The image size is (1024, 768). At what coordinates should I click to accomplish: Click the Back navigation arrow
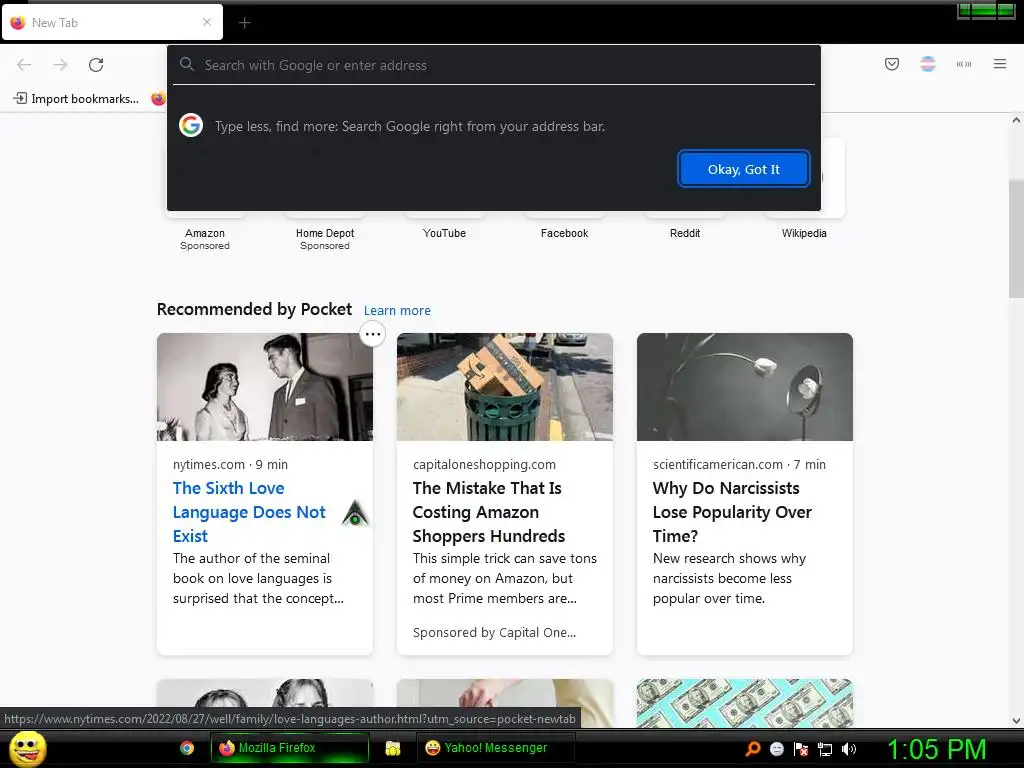(24, 65)
